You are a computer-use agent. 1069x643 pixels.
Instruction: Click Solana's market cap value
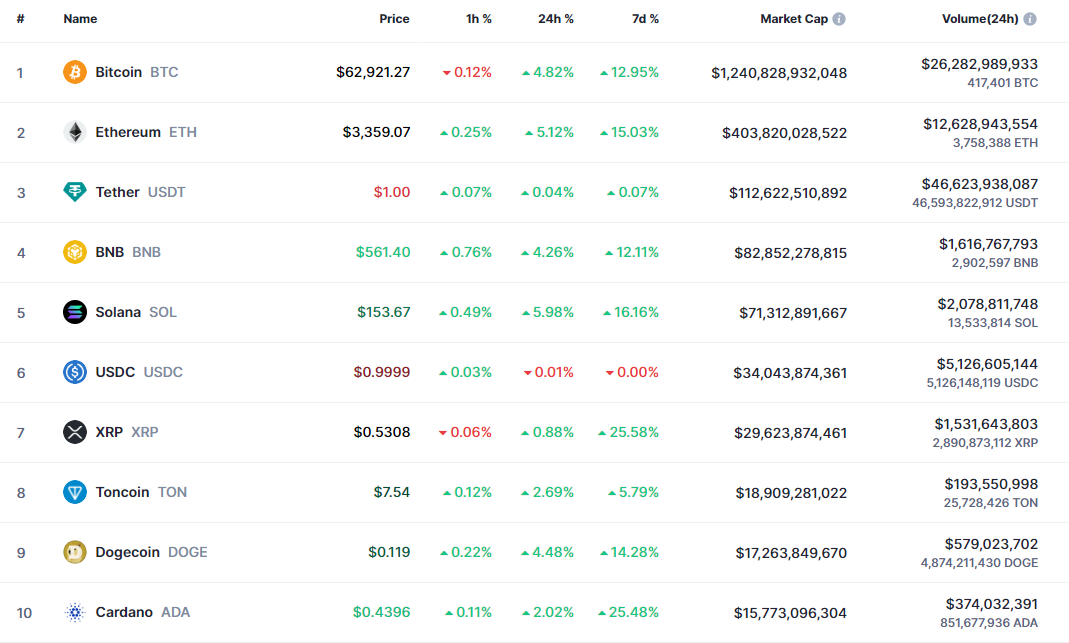pos(793,313)
